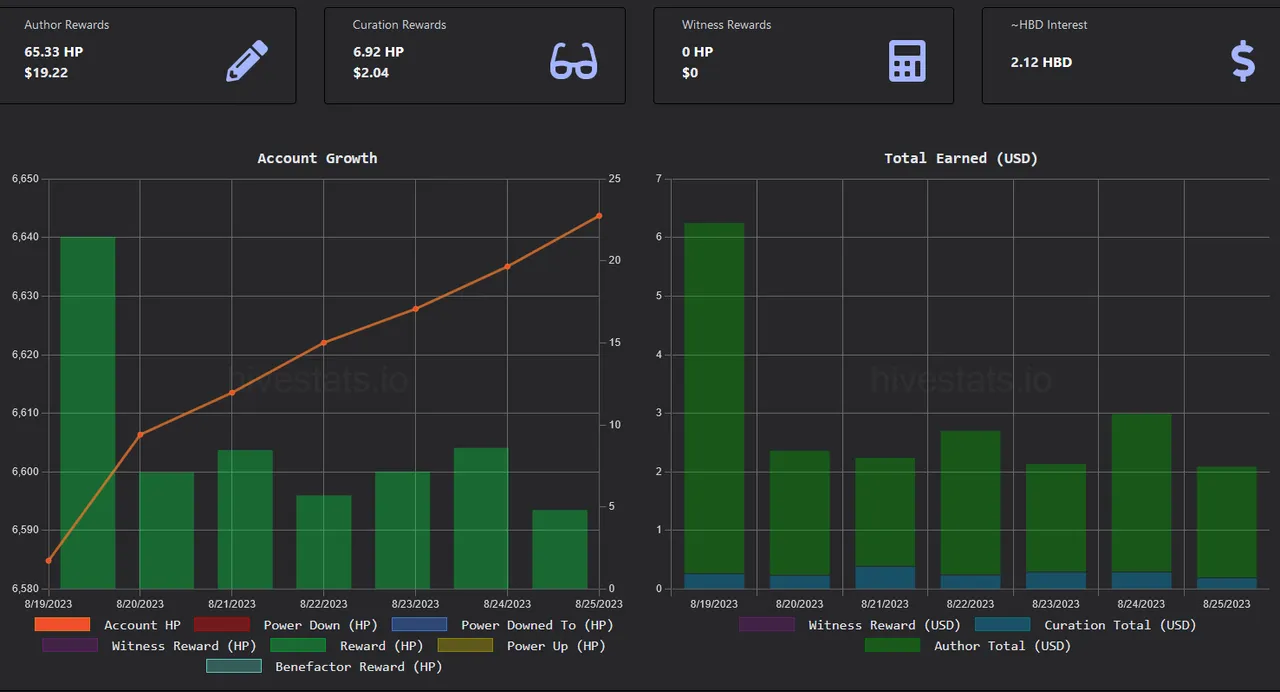1280x692 pixels.
Task: Click the calculator icon in Witness Rewards
Action: 907,61
